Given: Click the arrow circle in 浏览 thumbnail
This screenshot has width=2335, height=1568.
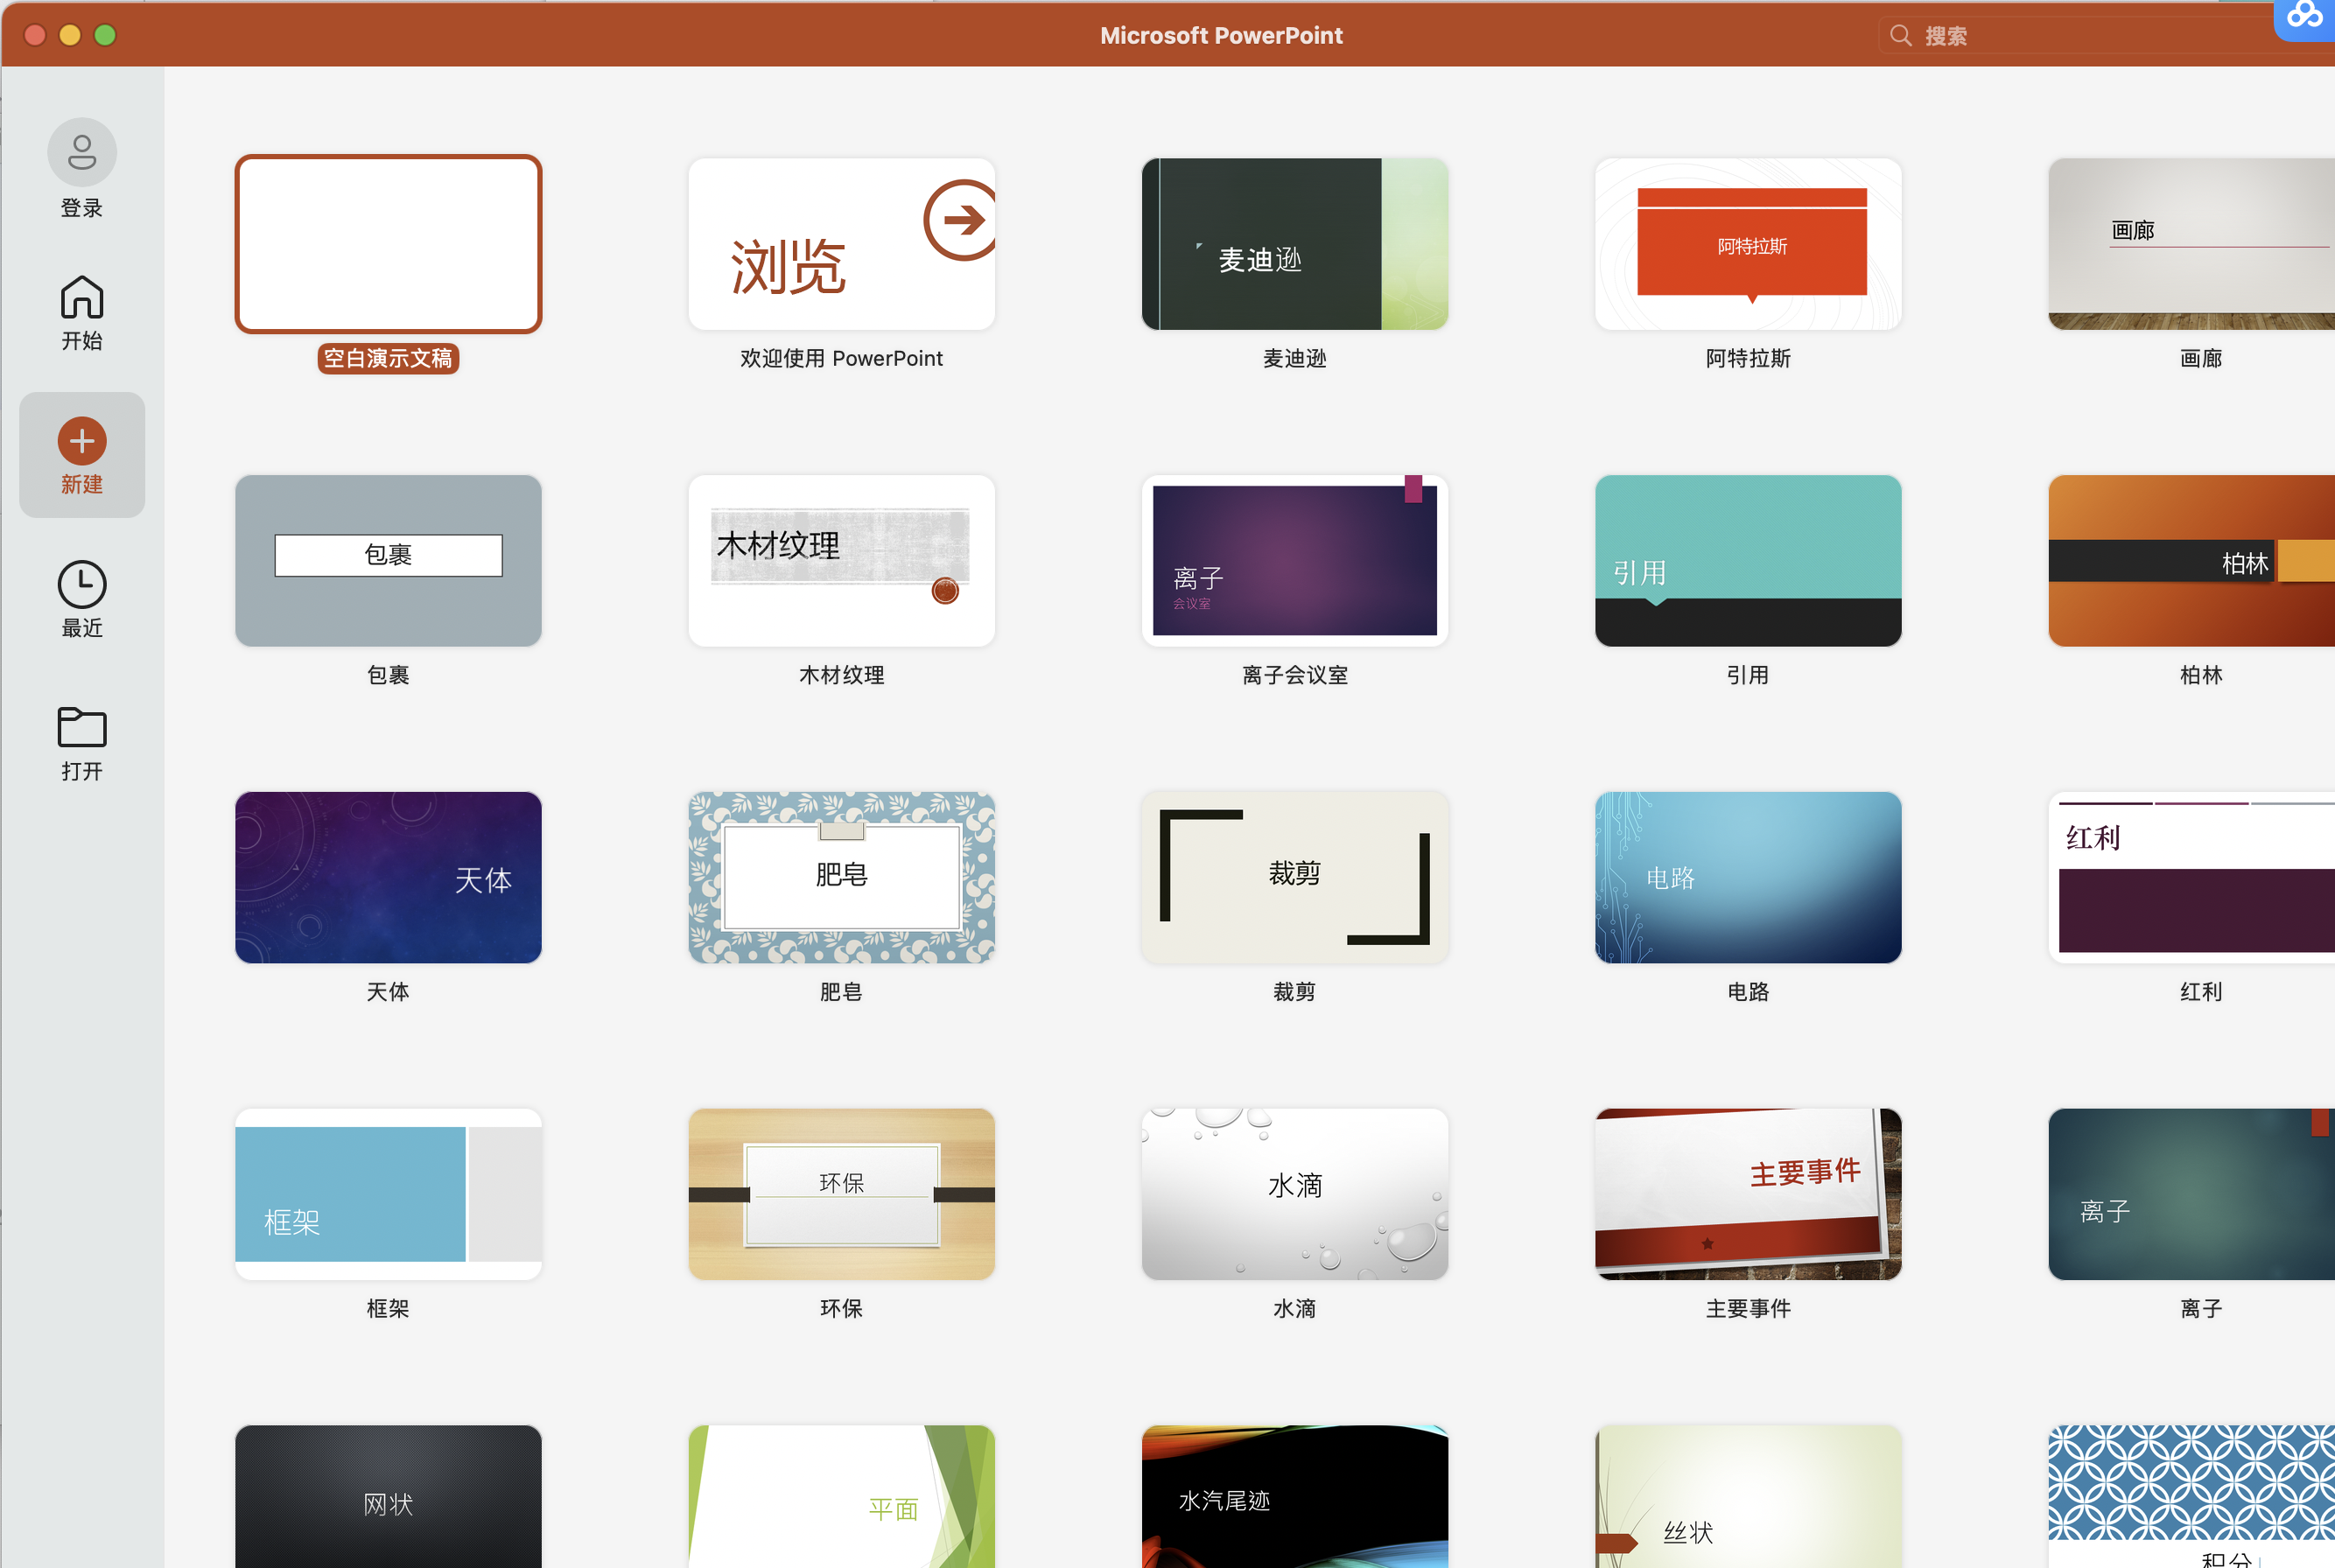Looking at the screenshot, I should [x=961, y=220].
